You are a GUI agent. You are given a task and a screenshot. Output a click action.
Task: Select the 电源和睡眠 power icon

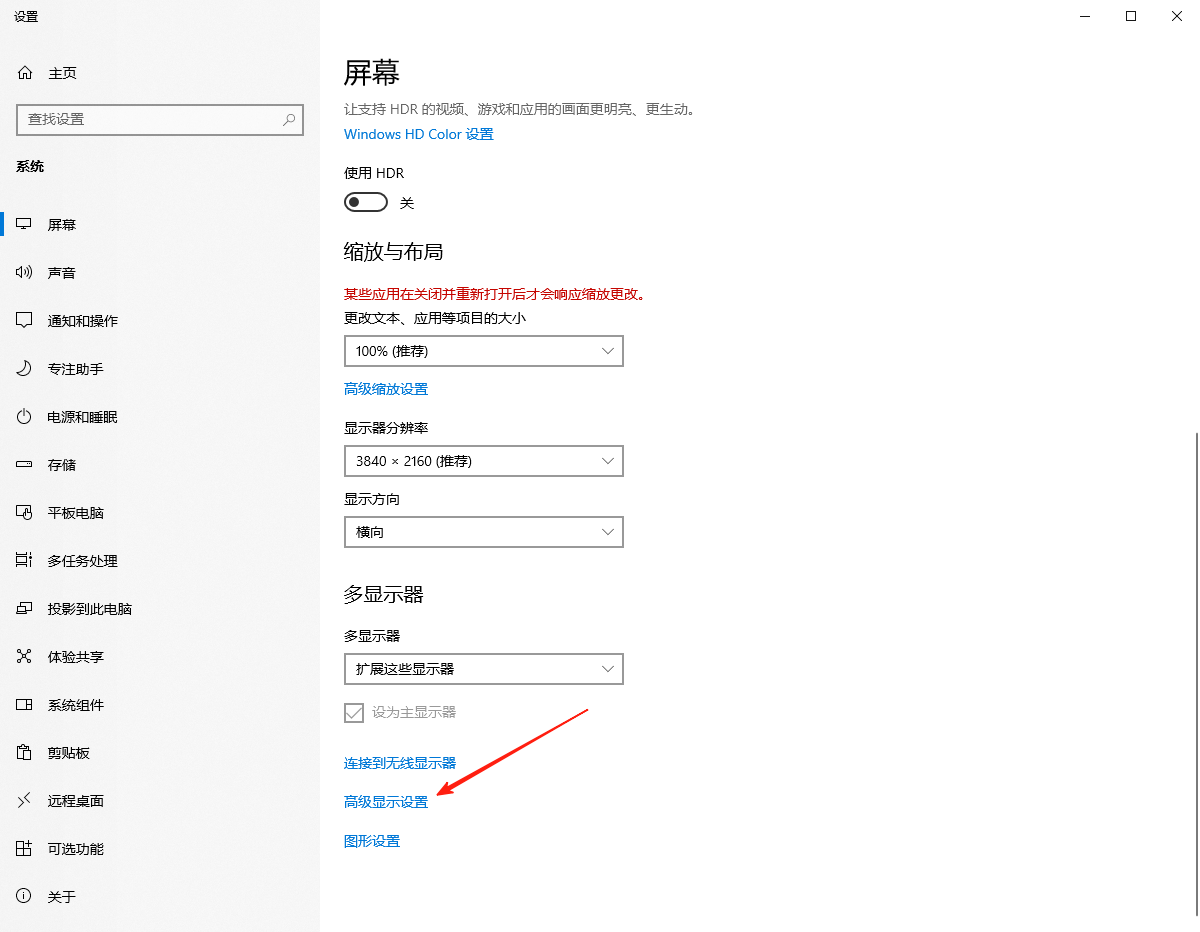pyautogui.click(x=25, y=417)
